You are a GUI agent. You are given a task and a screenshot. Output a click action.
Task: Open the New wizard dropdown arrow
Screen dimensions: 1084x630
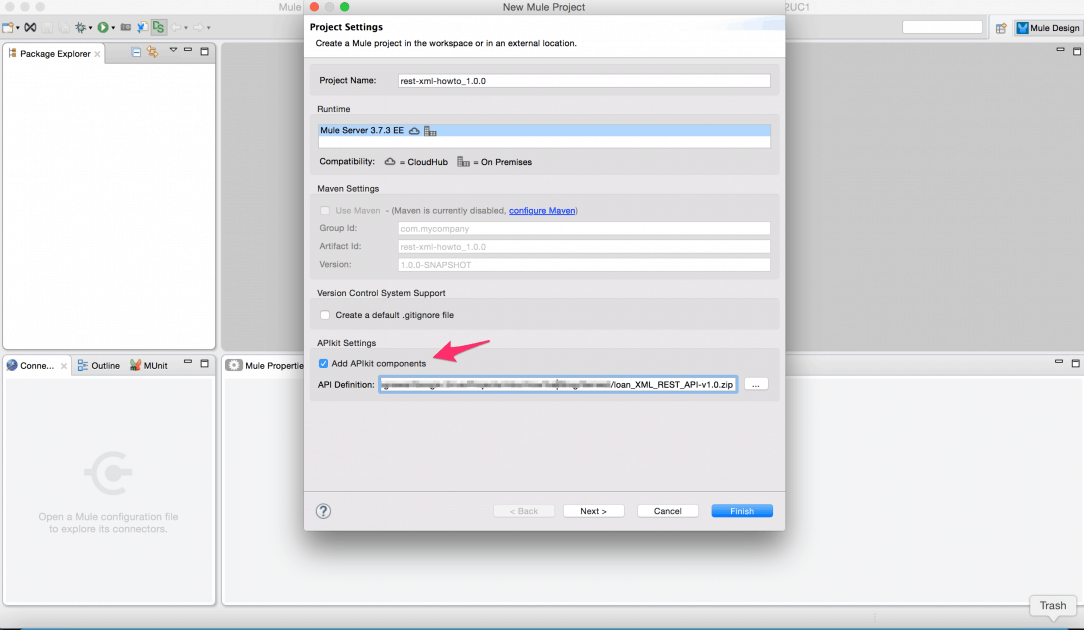(x=17, y=28)
